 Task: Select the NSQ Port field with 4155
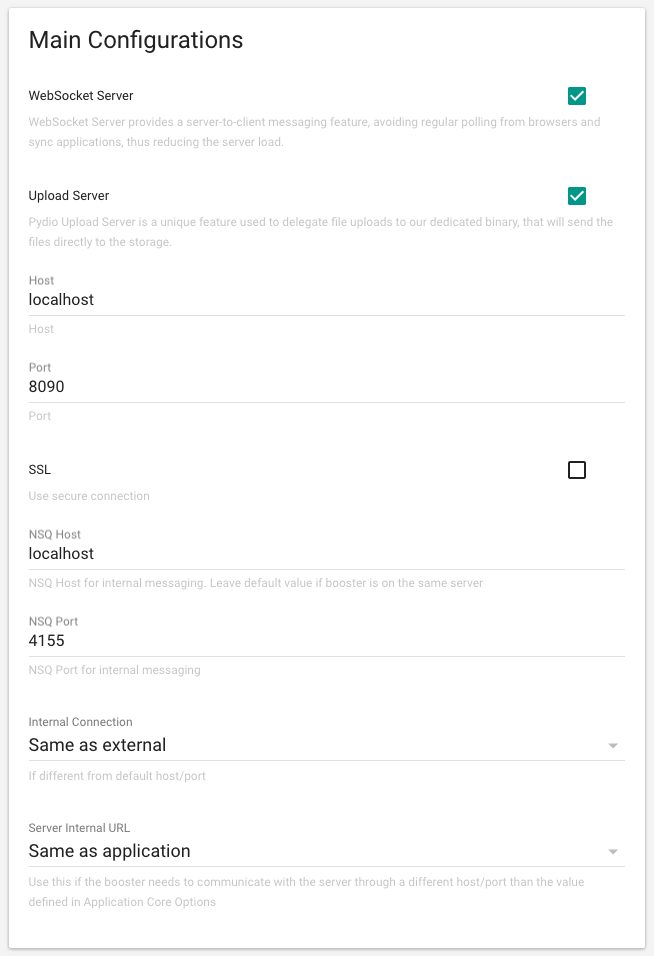coord(327,641)
